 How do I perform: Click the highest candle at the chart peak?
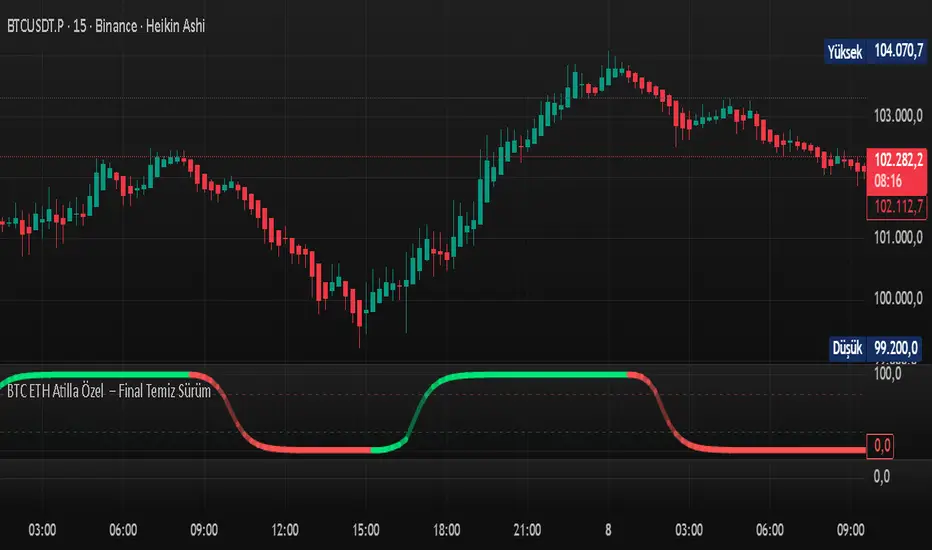coord(609,70)
